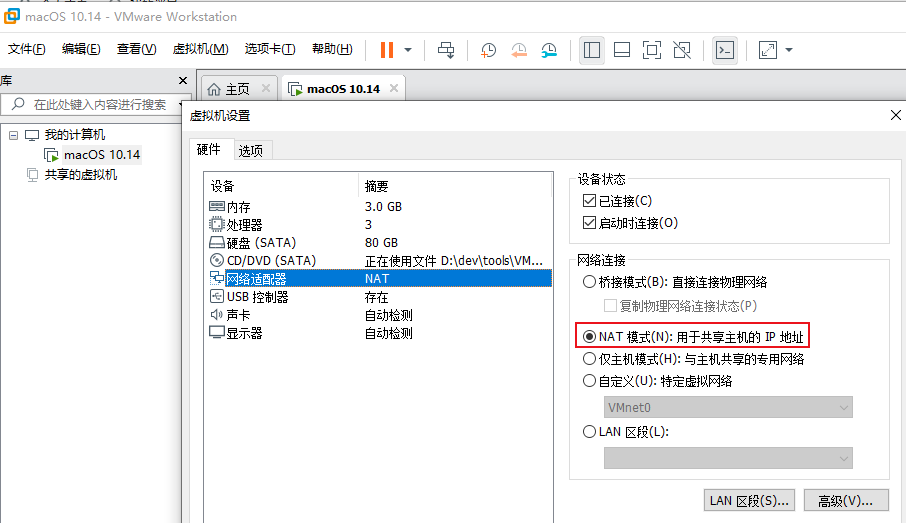Select the 显示器 device row

(x=379, y=333)
